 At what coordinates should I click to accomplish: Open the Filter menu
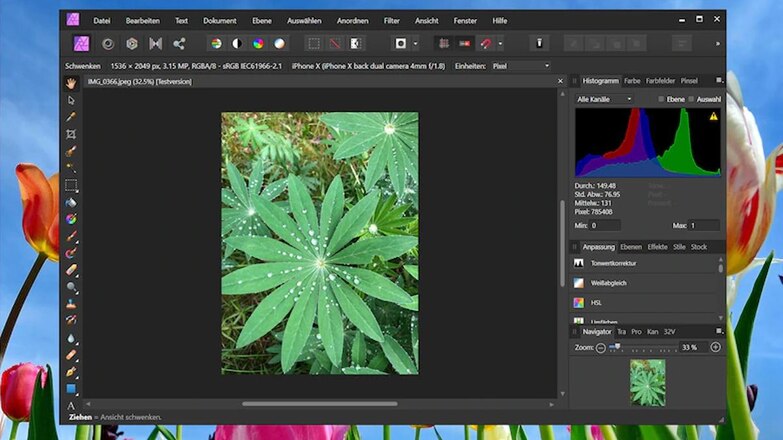click(x=391, y=20)
